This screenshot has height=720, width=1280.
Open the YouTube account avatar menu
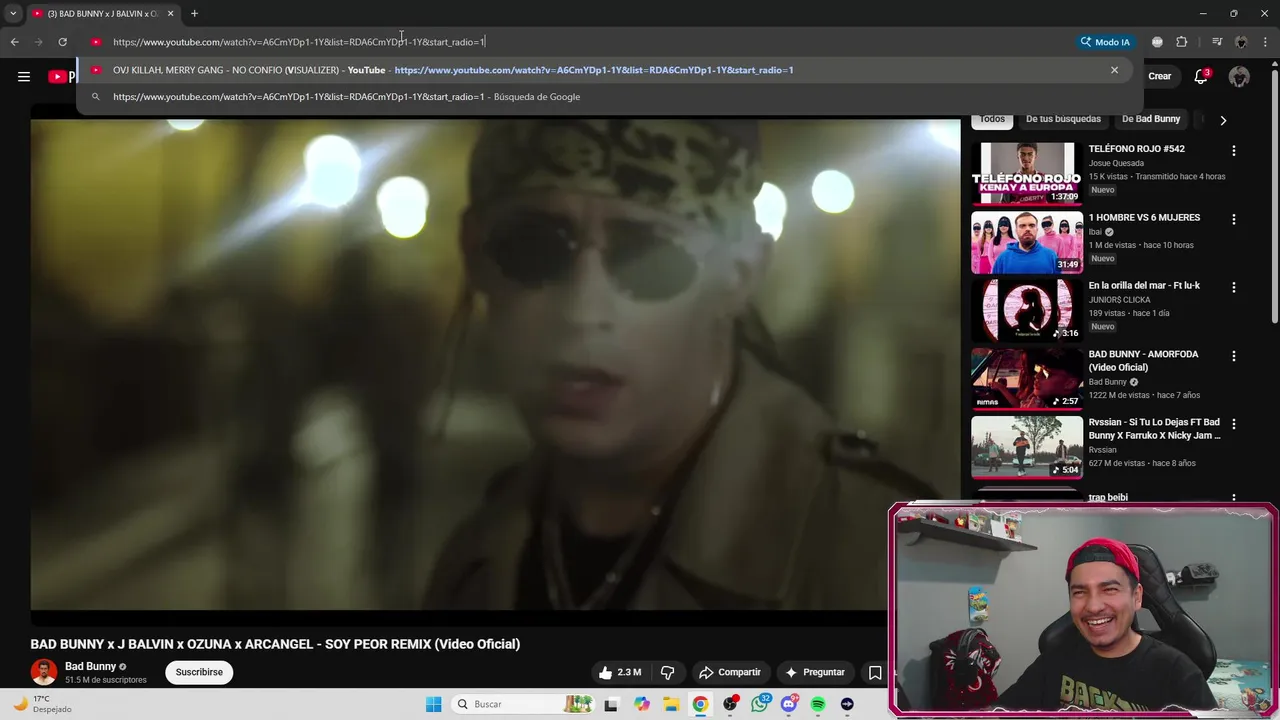[x=1239, y=76]
